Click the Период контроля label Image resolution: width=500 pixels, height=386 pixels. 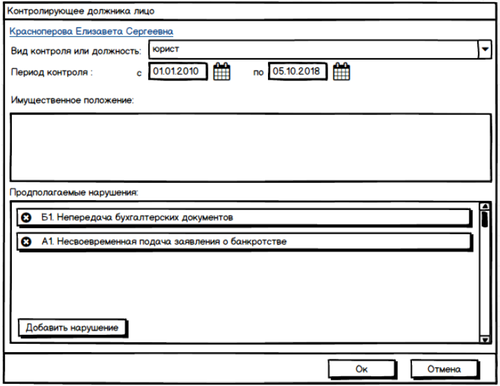52,72
